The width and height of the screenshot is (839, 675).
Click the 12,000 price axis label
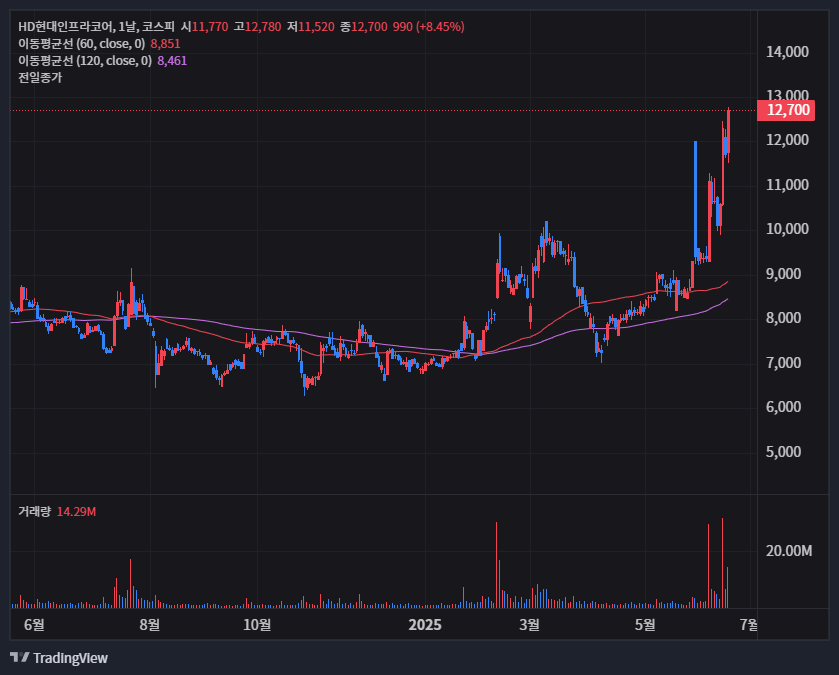coord(787,140)
